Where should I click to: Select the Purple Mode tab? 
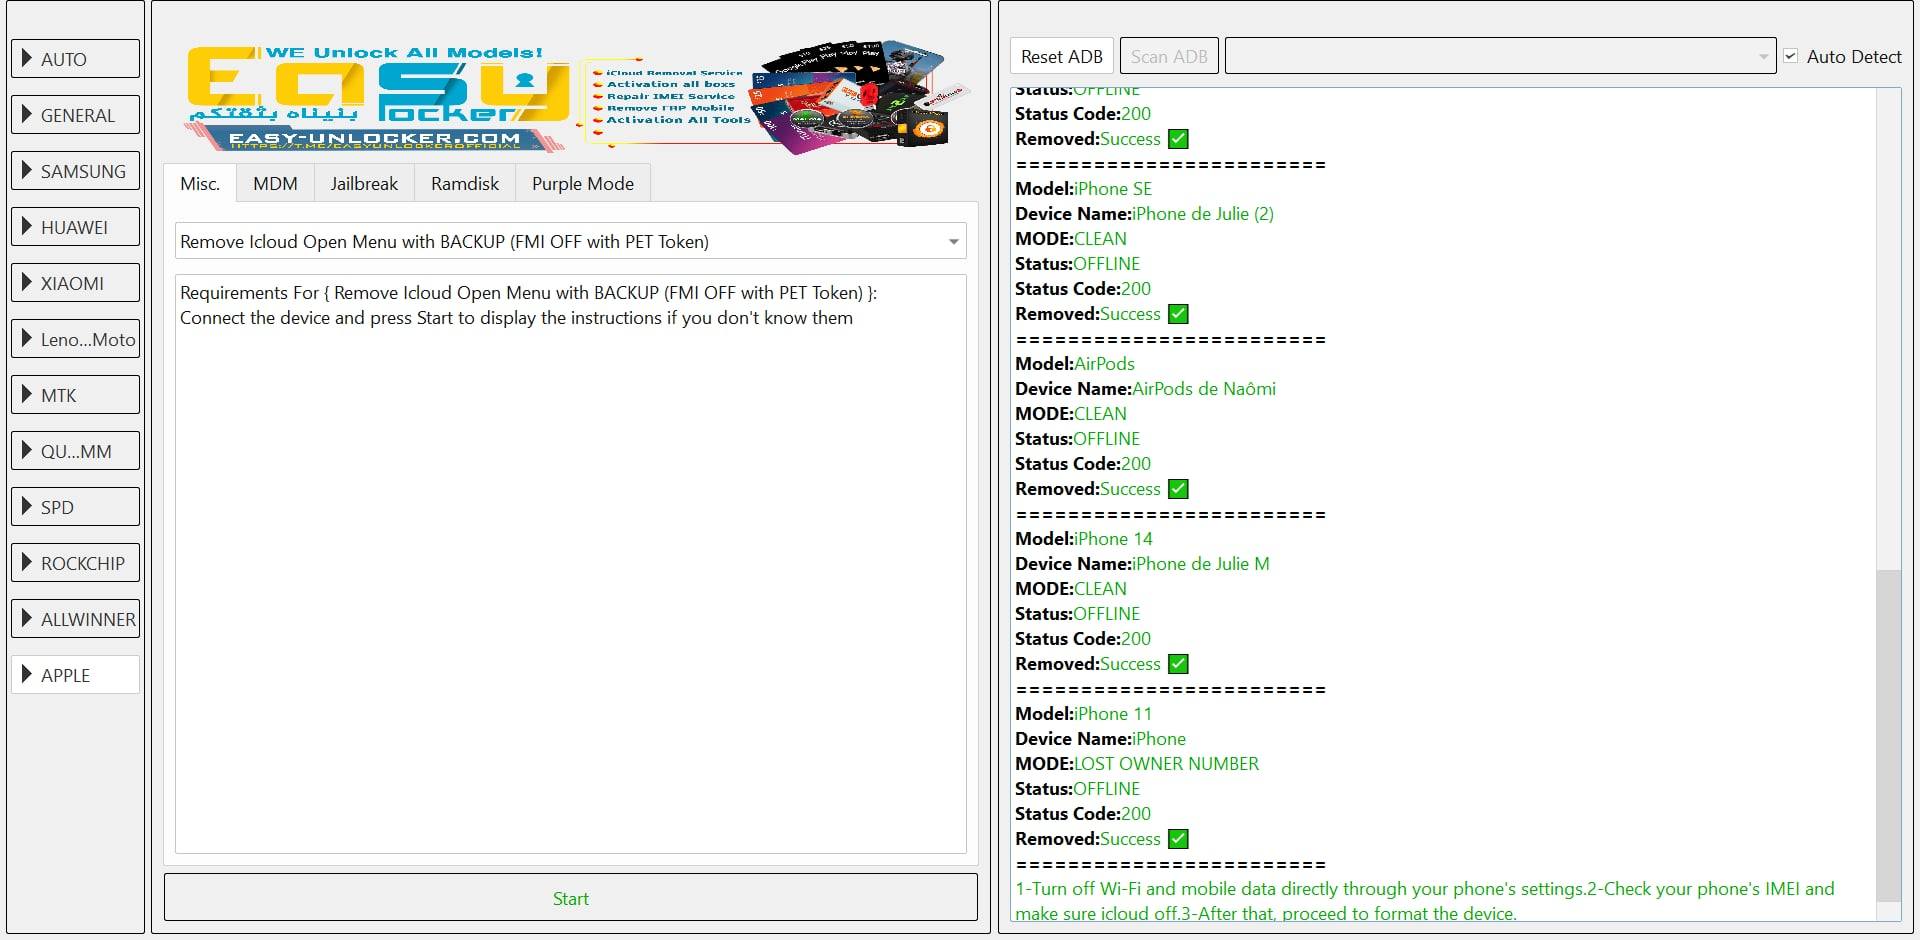pyautogui.click(x=583, y=184)
